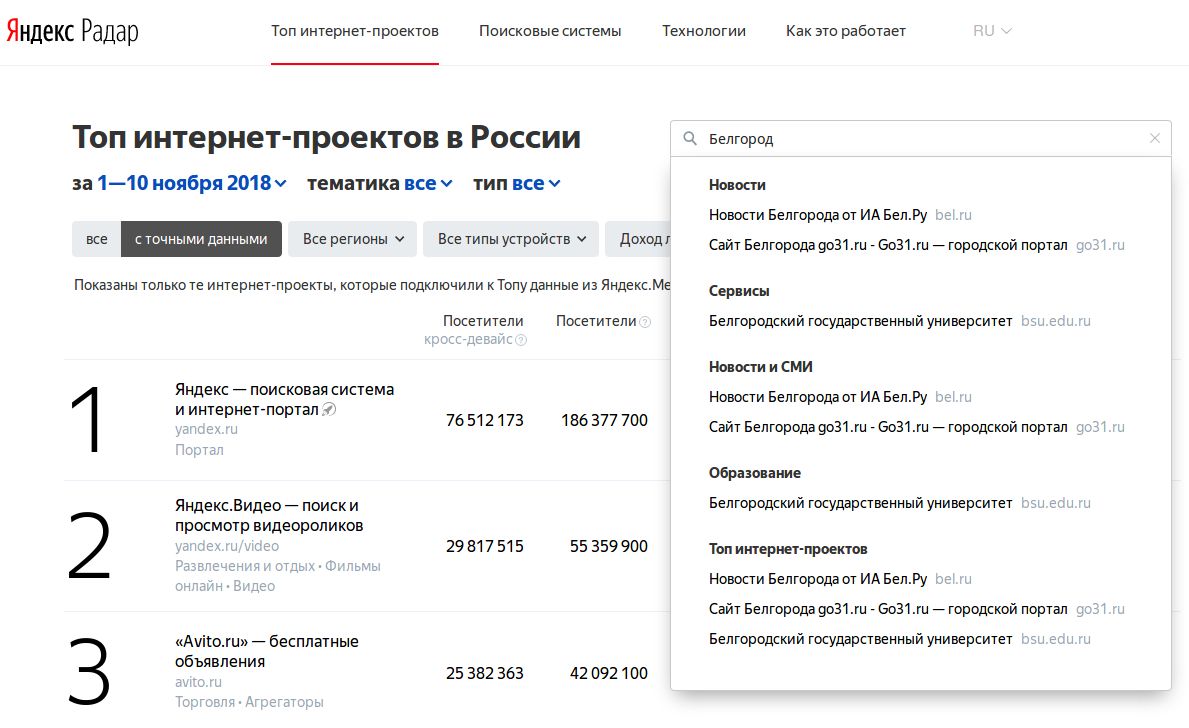Image resolution: width=1189 pixels, height=728 pixels.
Task: Select the с точными данными toggle
Action: [x=201, y=239]
